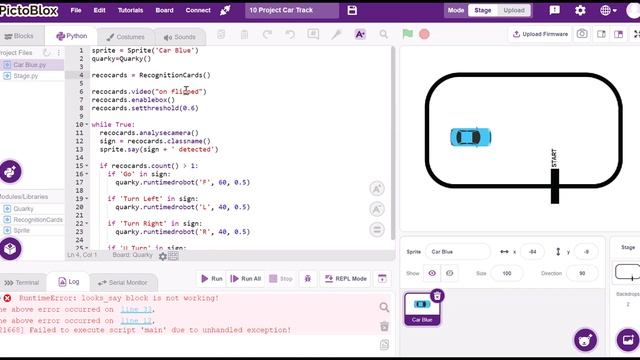Open the Edit menu
Screen dimensions: 640x360
point(99,10)
